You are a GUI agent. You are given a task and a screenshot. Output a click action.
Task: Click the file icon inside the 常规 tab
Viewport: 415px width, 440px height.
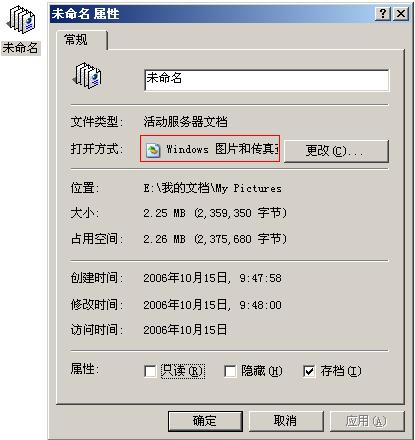(x=87, y=76)
